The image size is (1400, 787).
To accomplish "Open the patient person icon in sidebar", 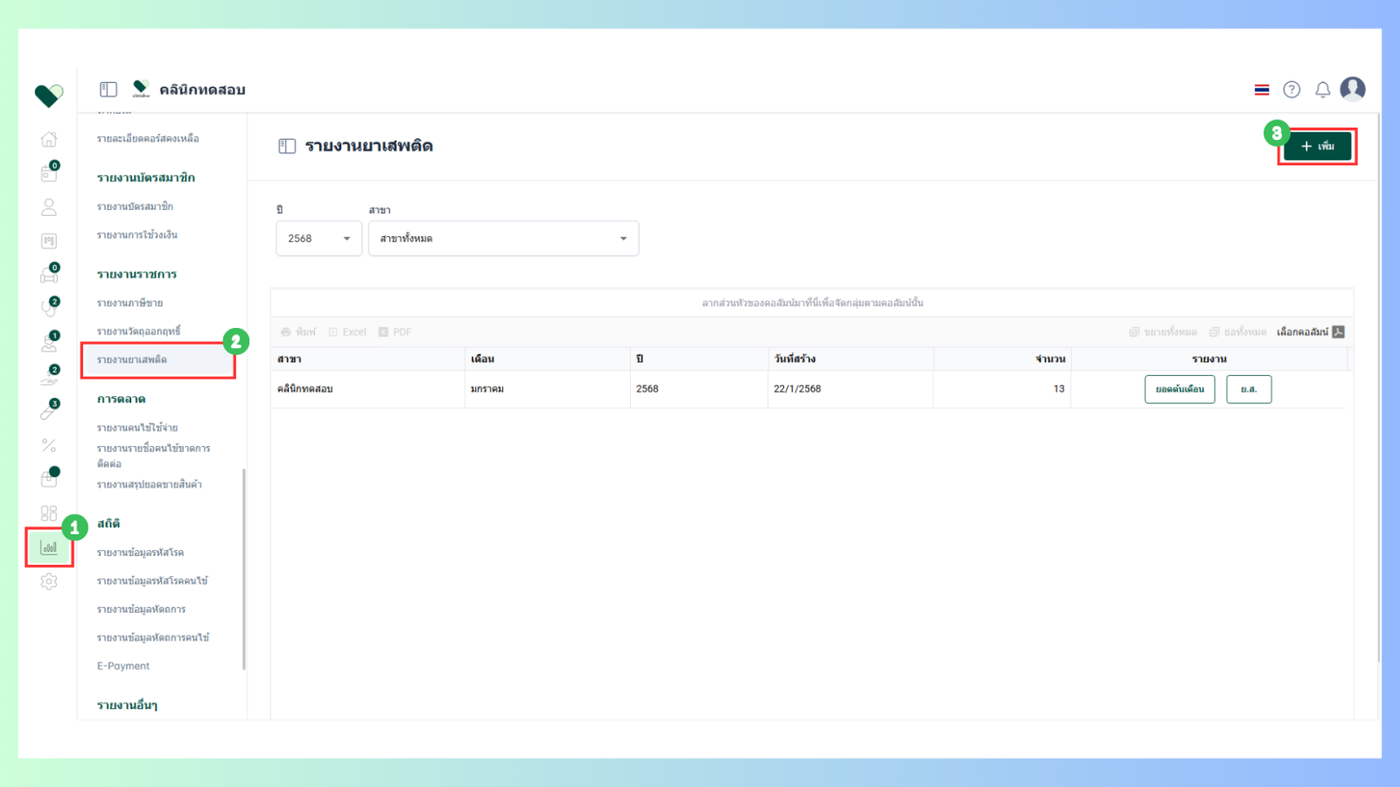I will tap(48, 207).
